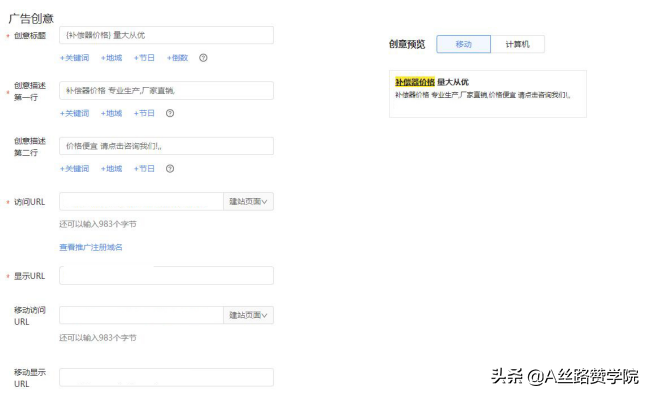The image size is (650, 396).
Task: Click preview description line of text
Action: pyautogui.click(x=483, y=95)
